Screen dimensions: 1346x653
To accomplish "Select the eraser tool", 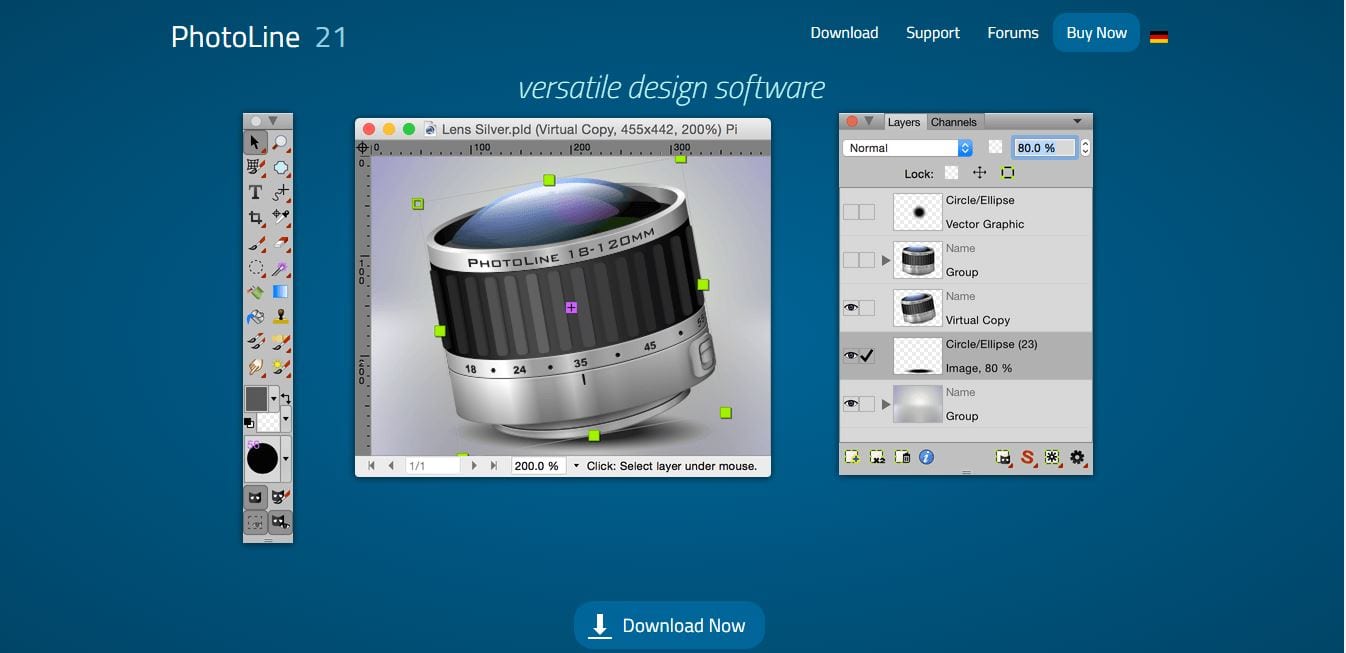I will click(281, 243).
